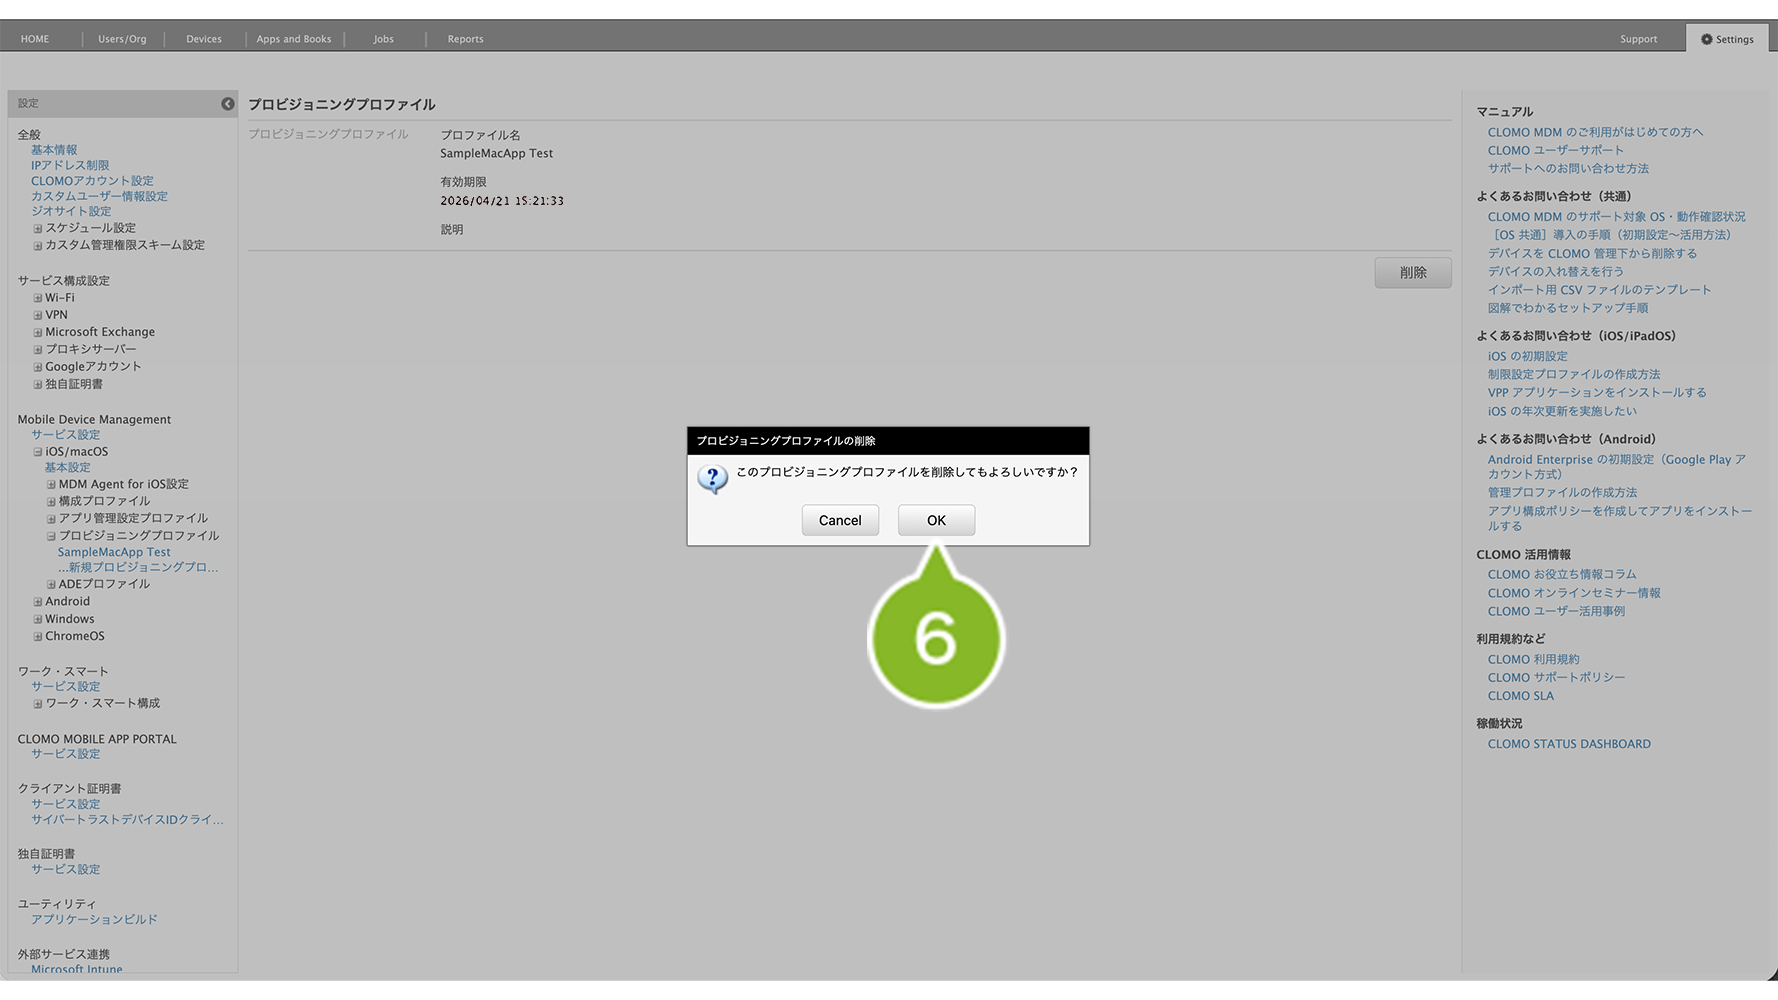Click the question mark dialog icon
The height and width of the screenshot is (1000, 1778).
tap(712, 479)
